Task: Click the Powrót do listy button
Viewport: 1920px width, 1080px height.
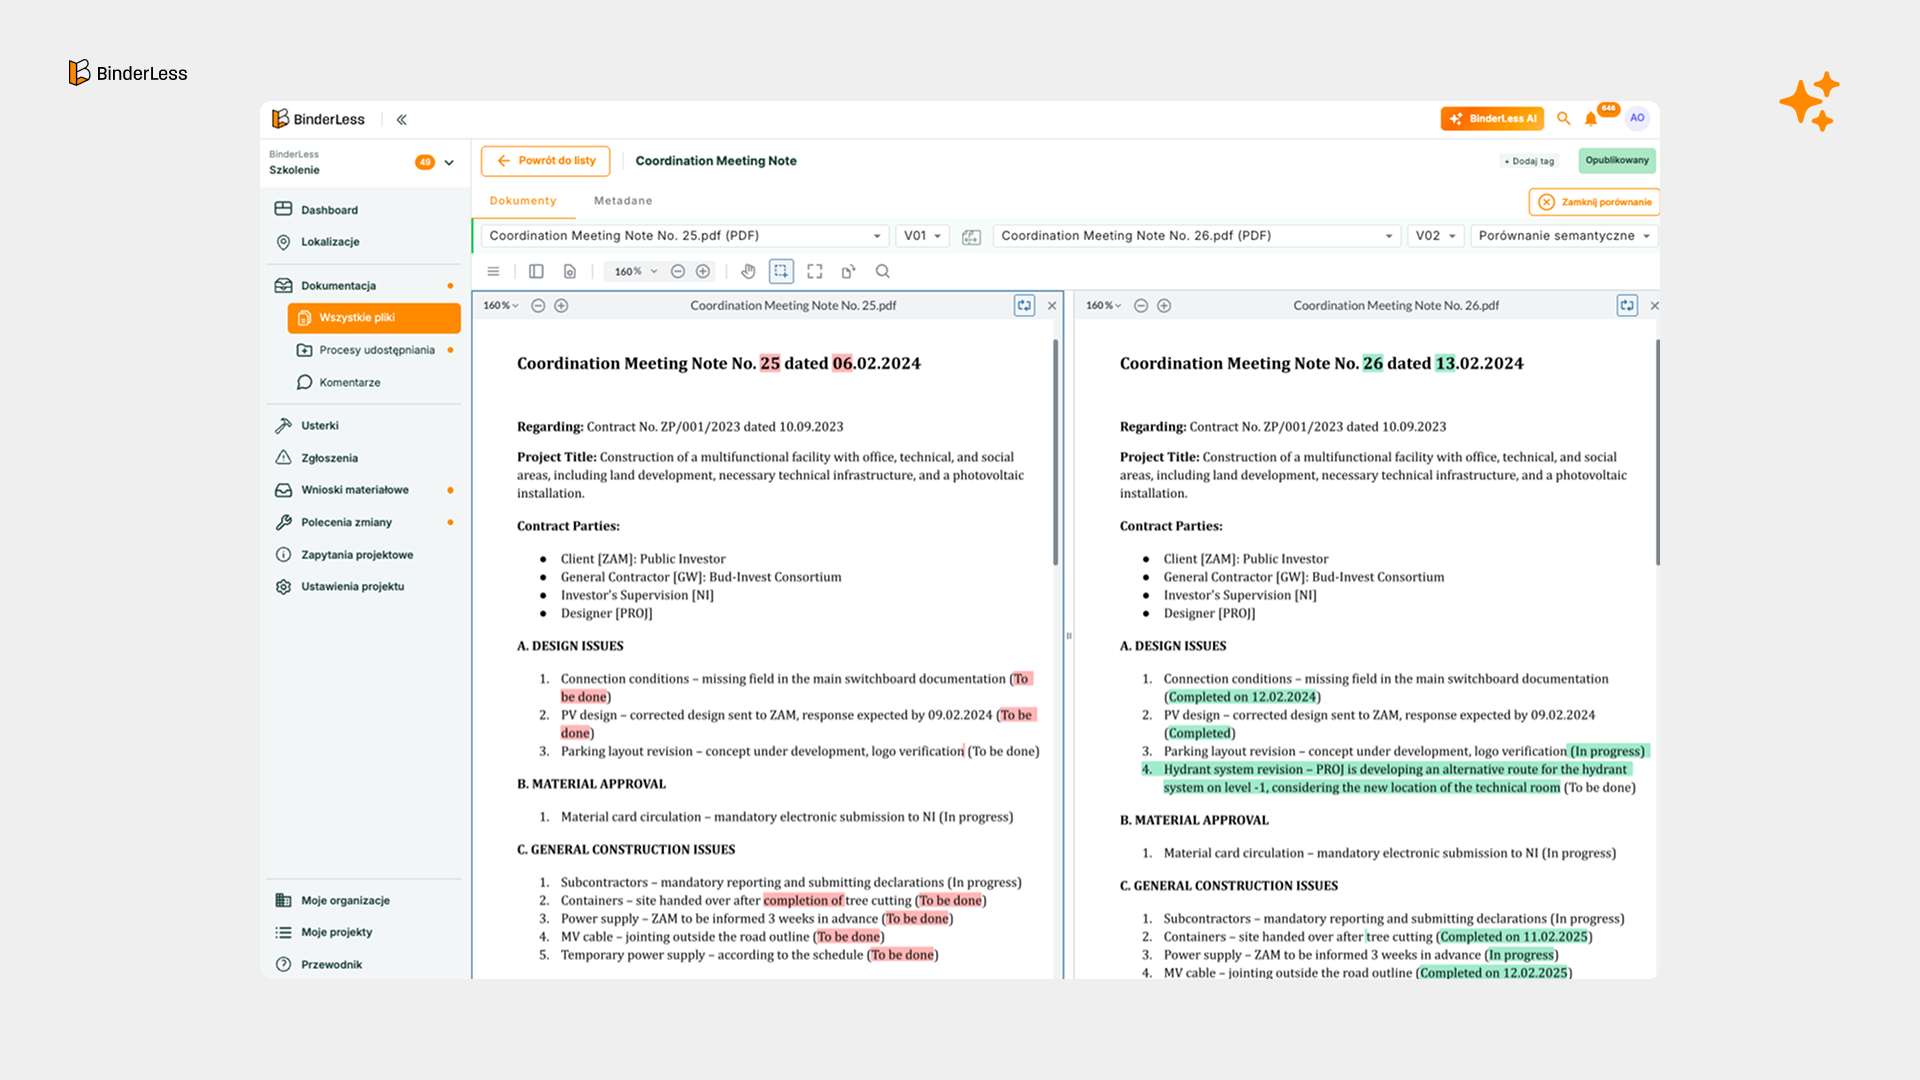Action: tap(546, 161)
